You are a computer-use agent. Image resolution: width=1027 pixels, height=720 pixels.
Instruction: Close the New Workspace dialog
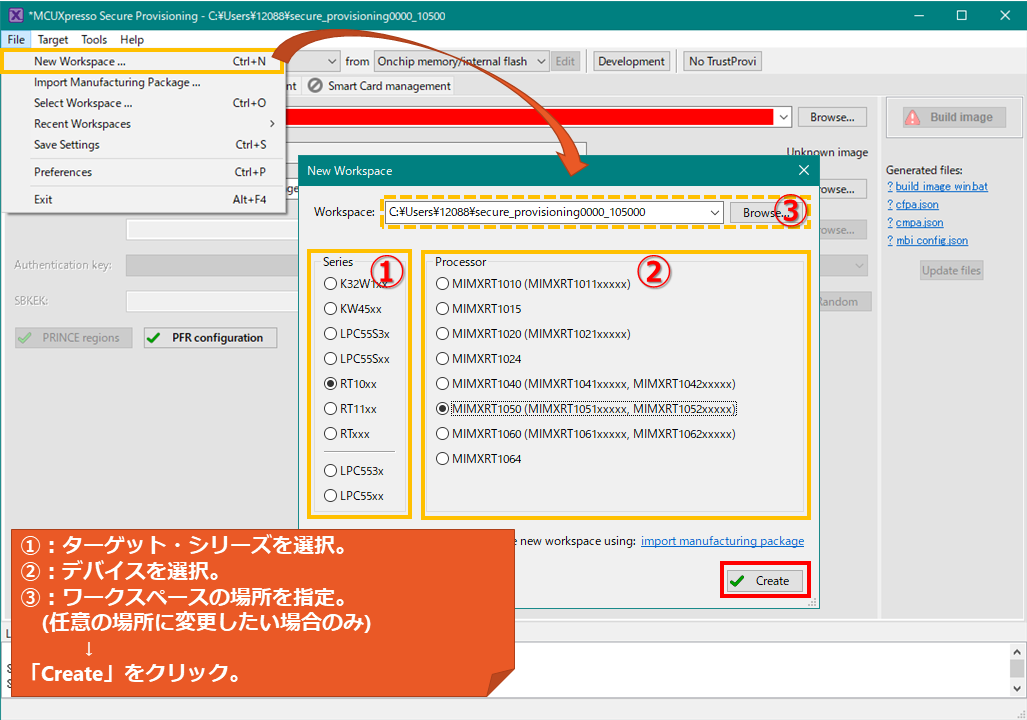[x=803, y=171]
